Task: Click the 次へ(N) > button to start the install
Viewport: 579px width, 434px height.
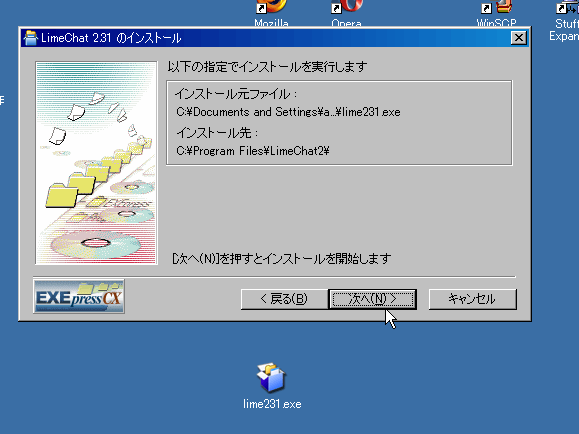Action: click(x=373, y=299)
